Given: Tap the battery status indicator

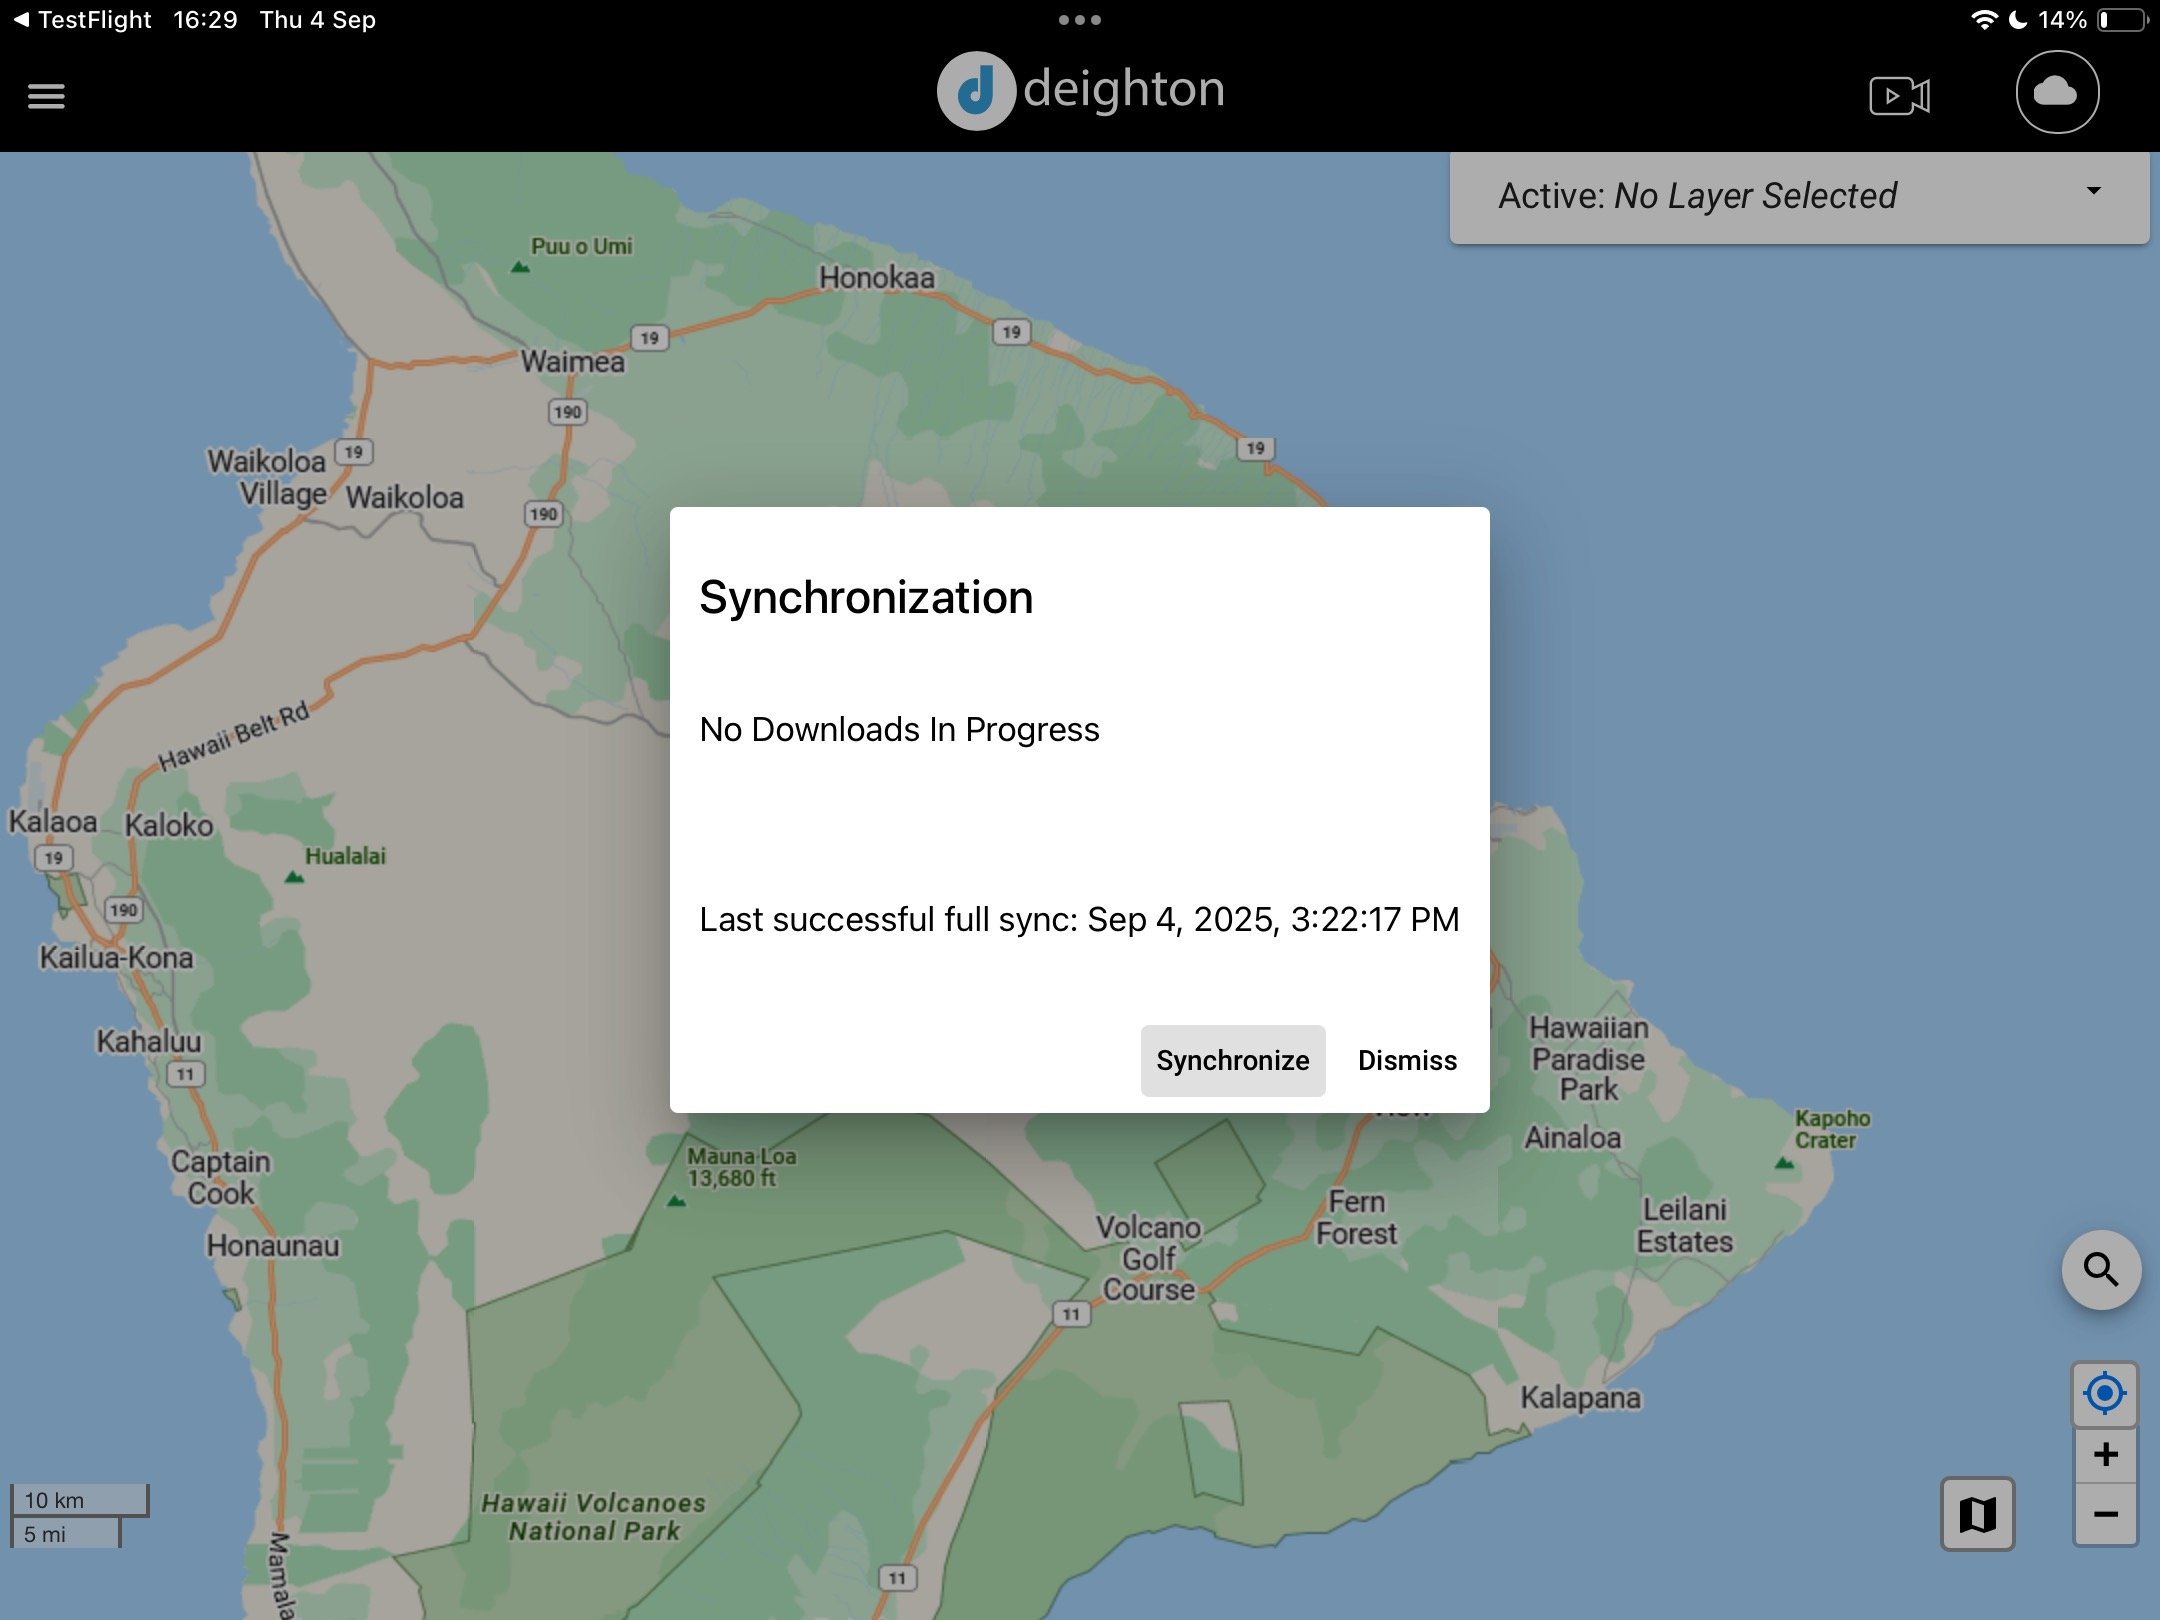Looking at the screenshot, I should pos(2120,20).
